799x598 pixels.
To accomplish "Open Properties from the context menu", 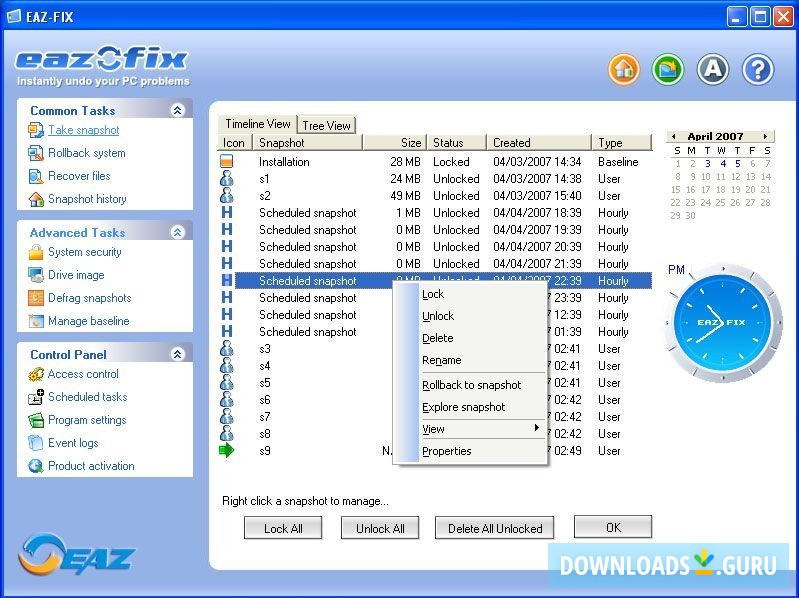I will (x=447, y=451).
